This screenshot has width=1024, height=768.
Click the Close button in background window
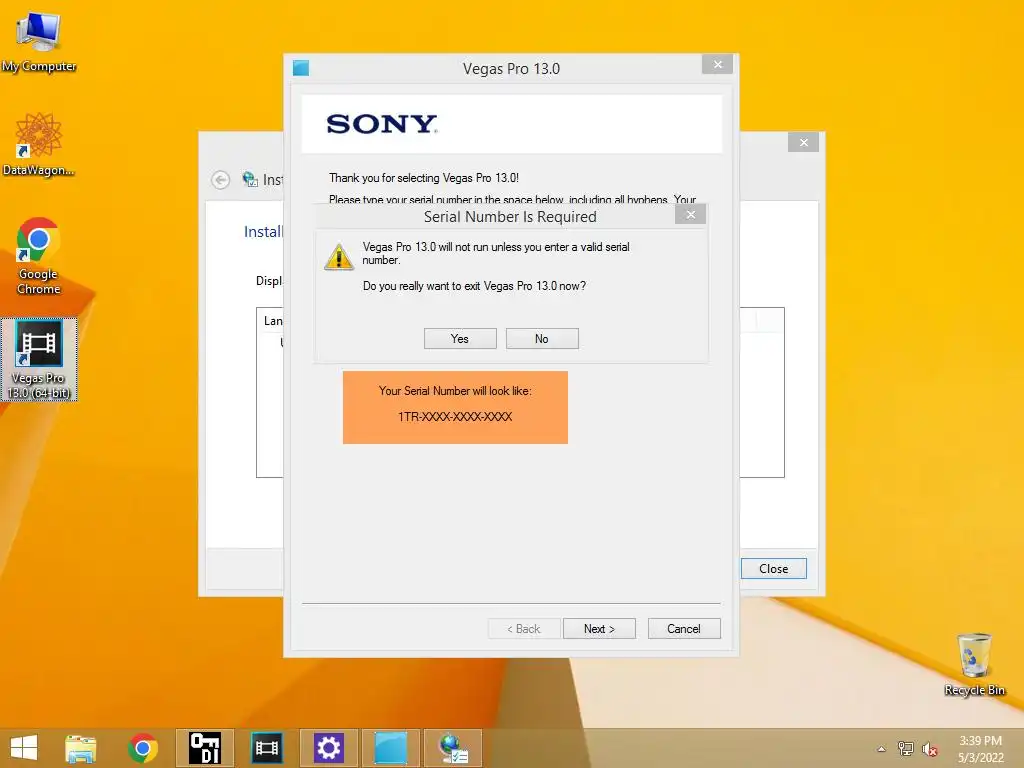pyautogui.click(x=773, y=568)
